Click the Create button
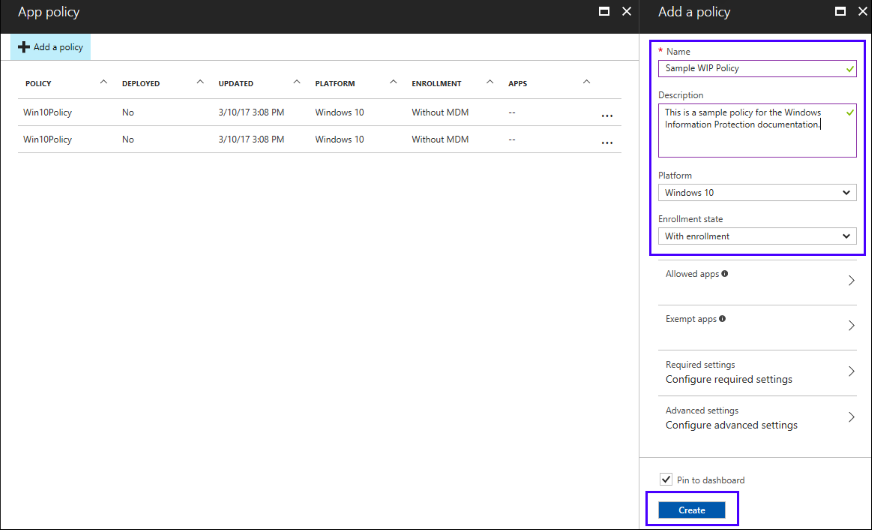The image size is (872, 530). tap(692, 510)
